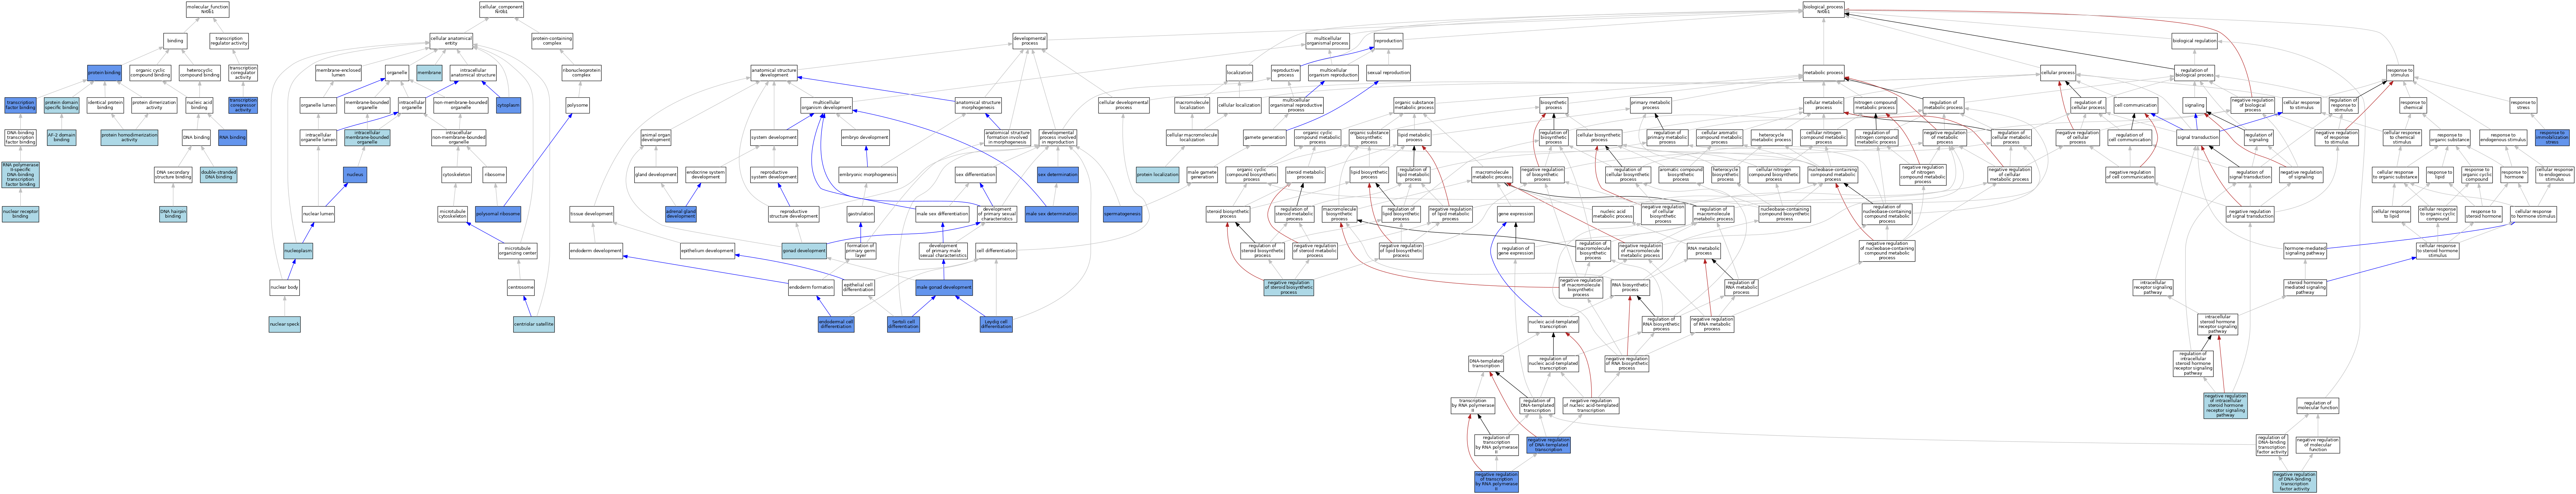2576x494 pixels.
Task: Select the 'response to immobilization stress' blue node
Action: 2552,137
